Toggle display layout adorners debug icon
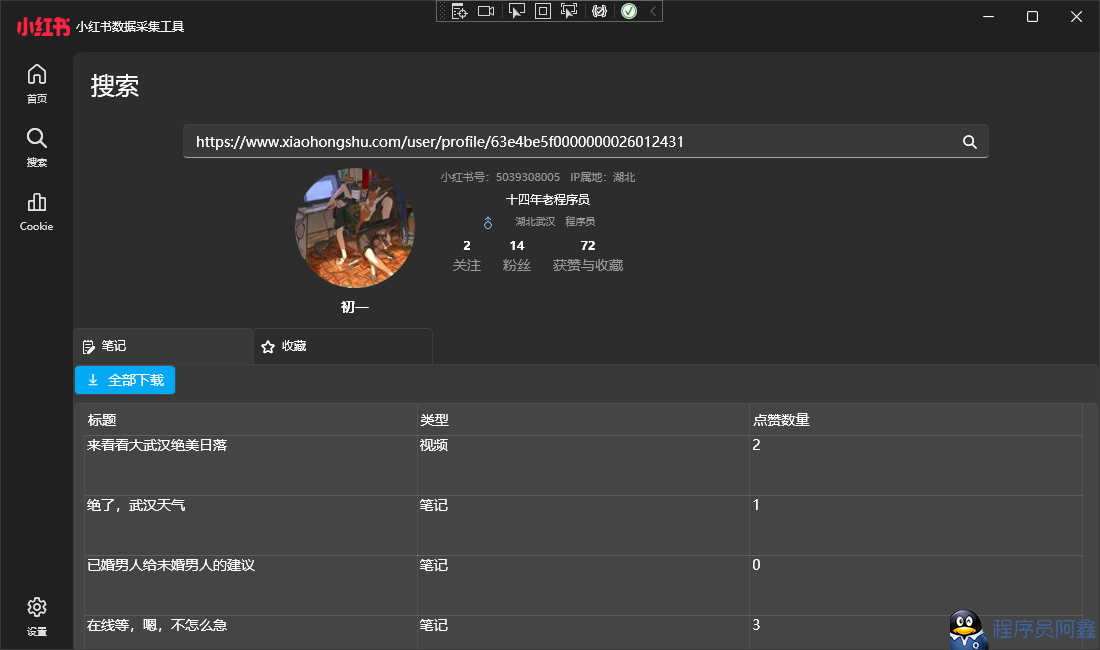 [543, 11]
